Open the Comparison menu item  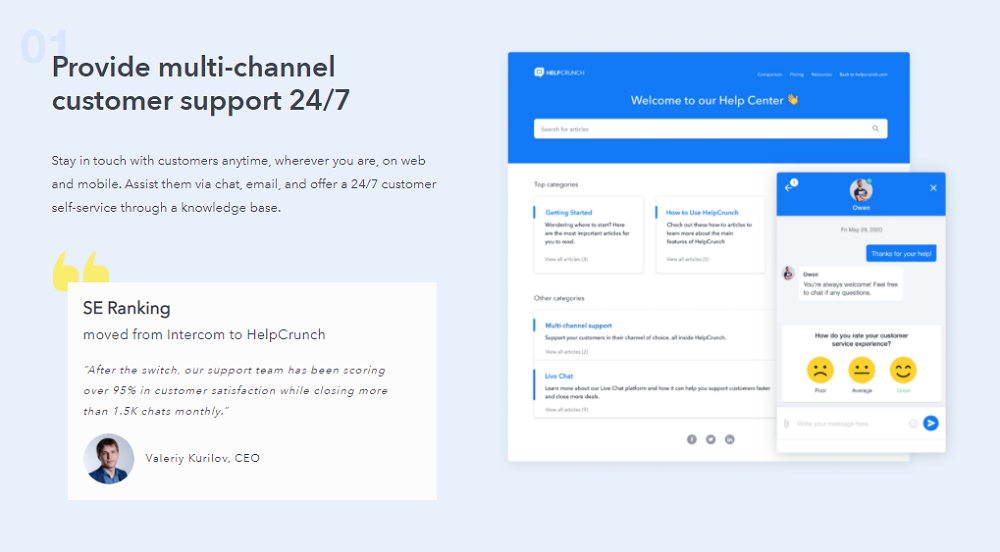(x=770, y=75)
